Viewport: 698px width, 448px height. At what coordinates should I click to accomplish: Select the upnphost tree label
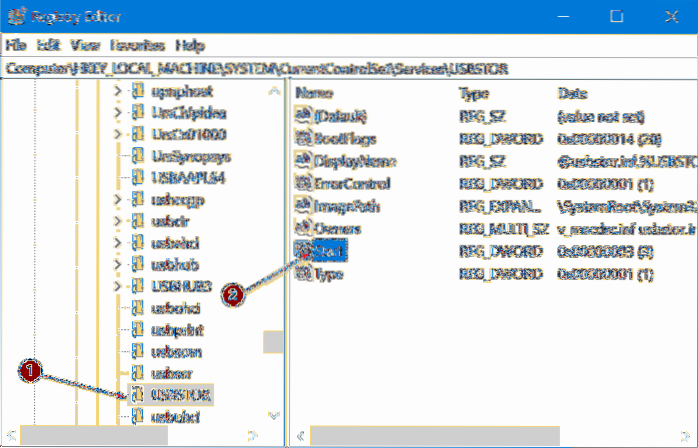[x=183, y=91]
